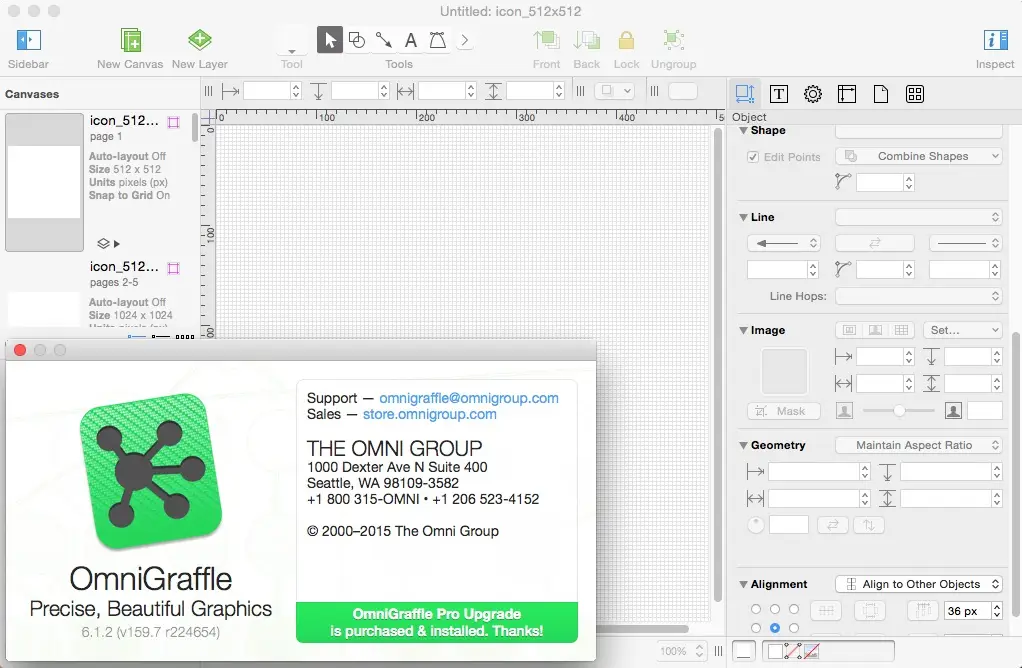Click the selected bottom-center alignment radio button

[774, 628]
